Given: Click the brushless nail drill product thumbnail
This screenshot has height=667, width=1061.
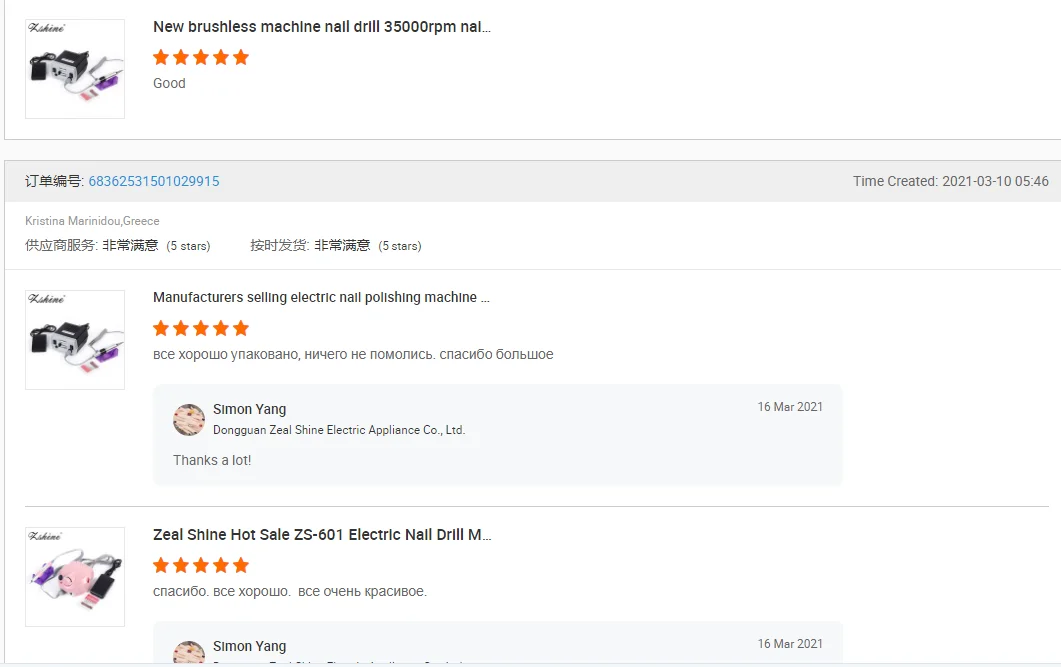Looking at the screenshot, I should tap(75, 69).
